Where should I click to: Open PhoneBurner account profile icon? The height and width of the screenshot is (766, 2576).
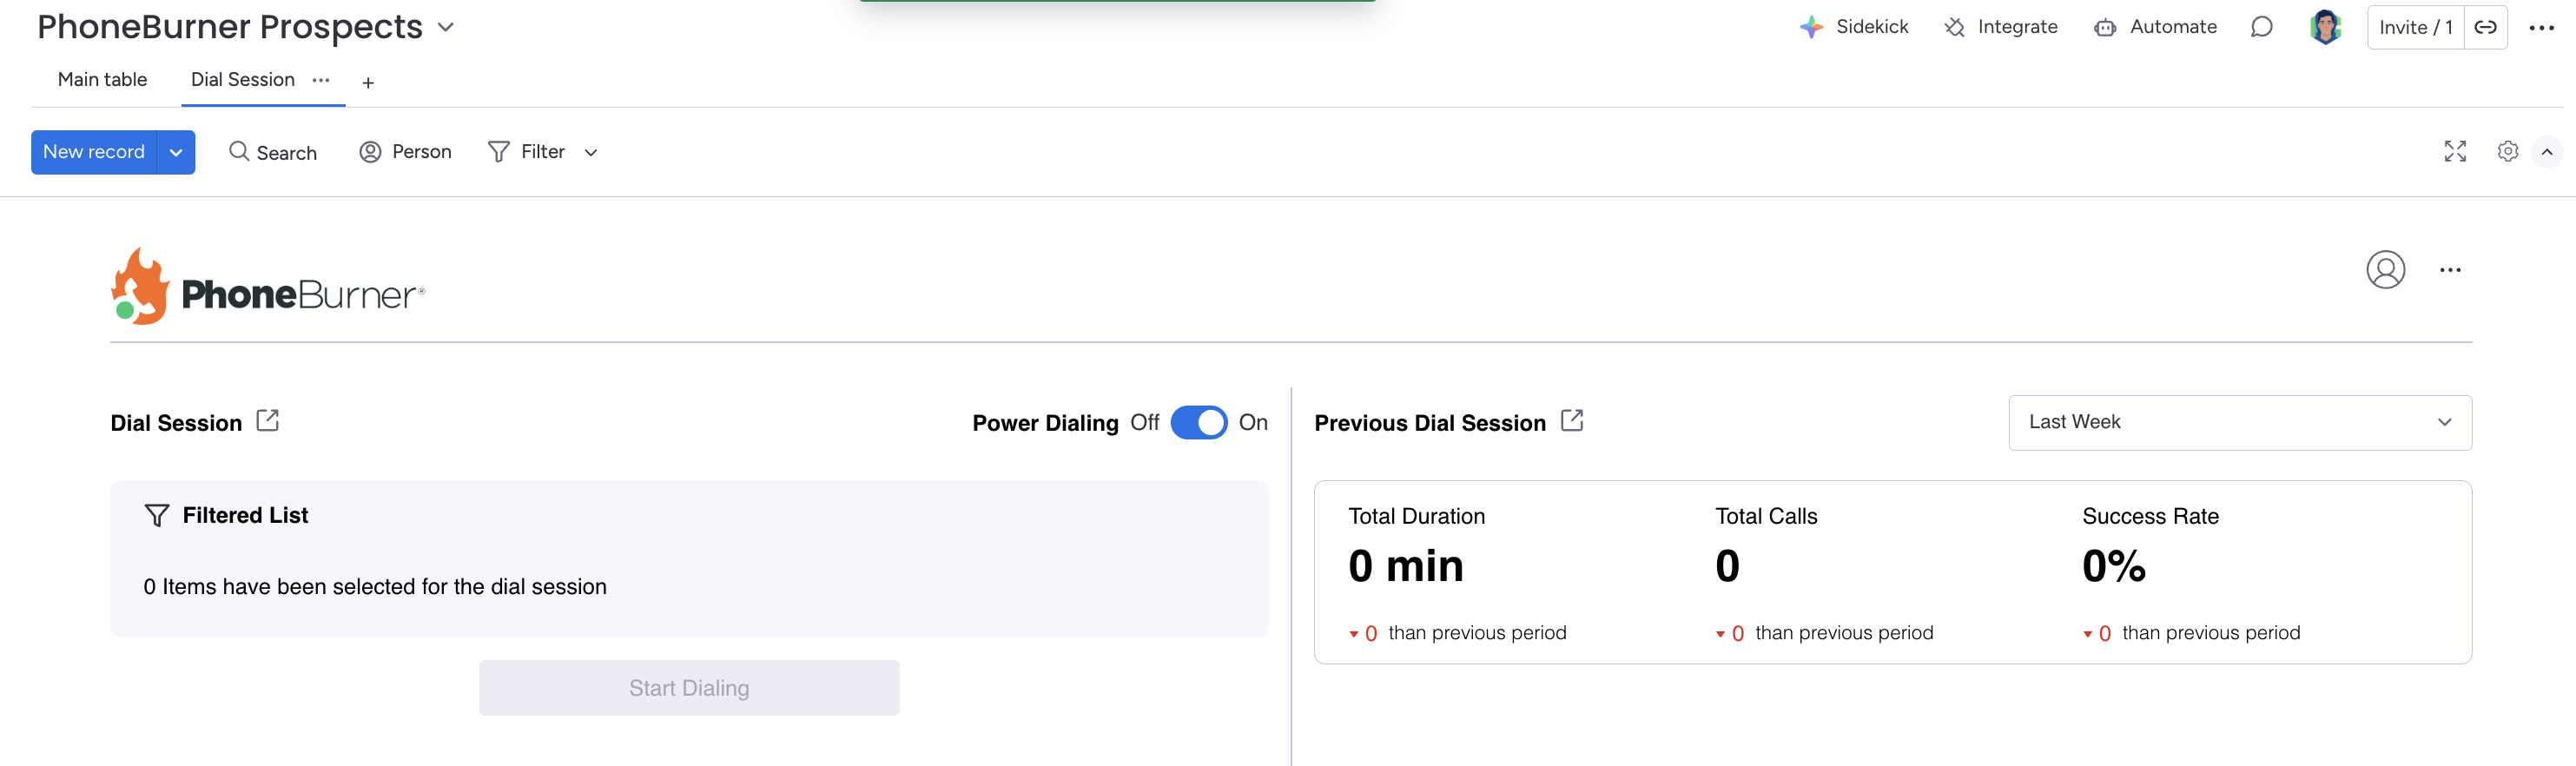tap(2385, 270)
